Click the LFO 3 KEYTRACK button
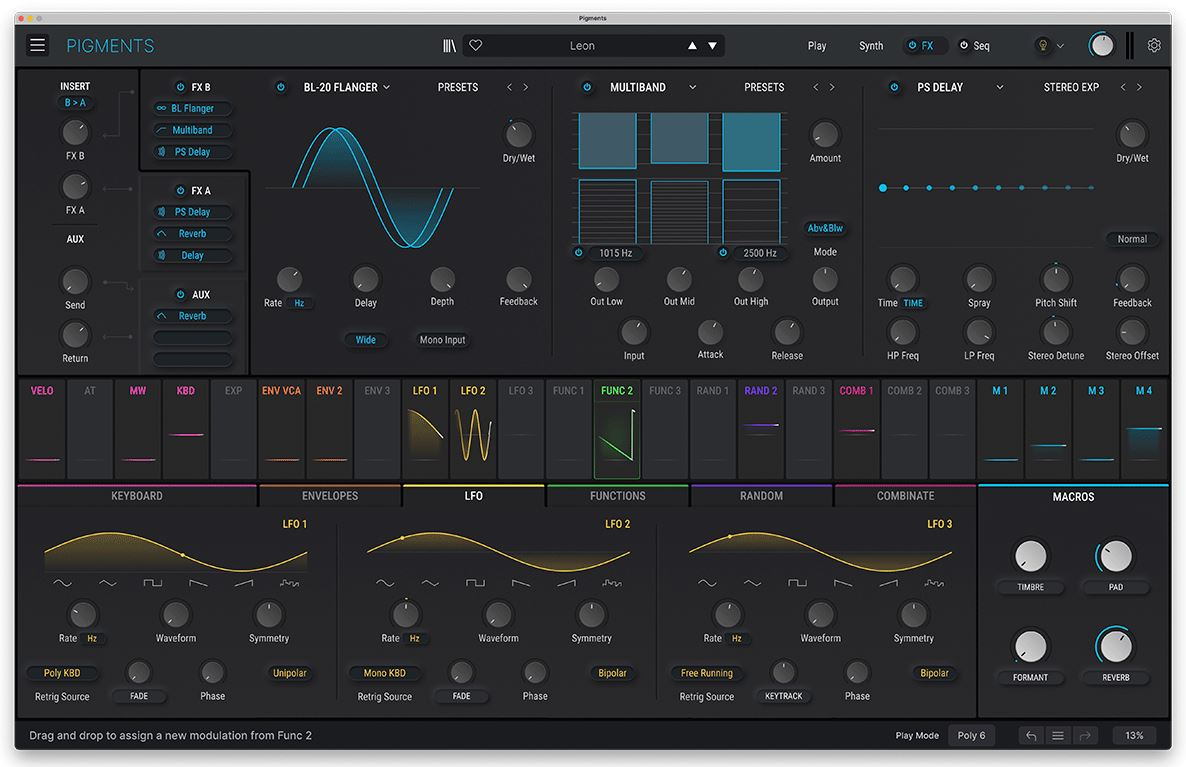The image size is (1186, 767). pyautogui.click(x=784, y=696)
